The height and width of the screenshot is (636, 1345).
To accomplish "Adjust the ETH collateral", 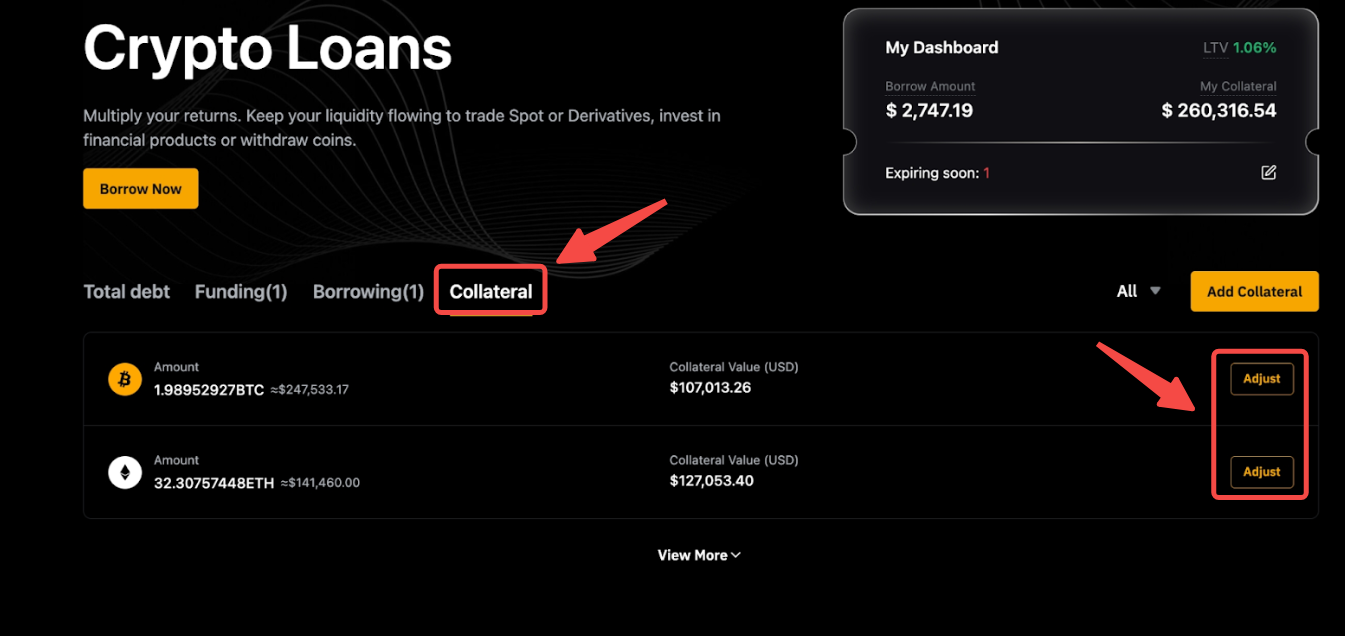I will (x=1262, y=472).
